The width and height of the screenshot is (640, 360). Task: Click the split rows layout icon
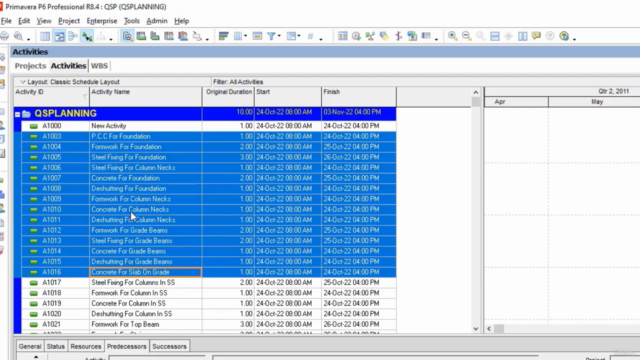495,36
